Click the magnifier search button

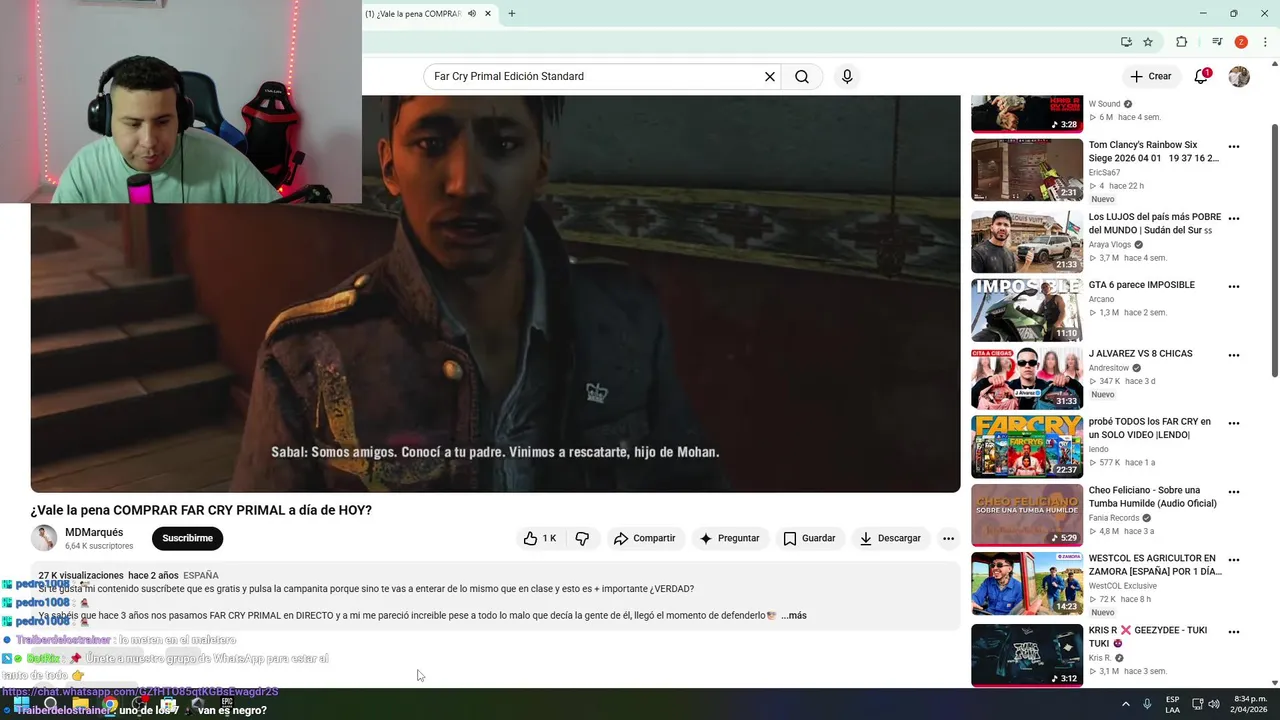click(802, 76)
